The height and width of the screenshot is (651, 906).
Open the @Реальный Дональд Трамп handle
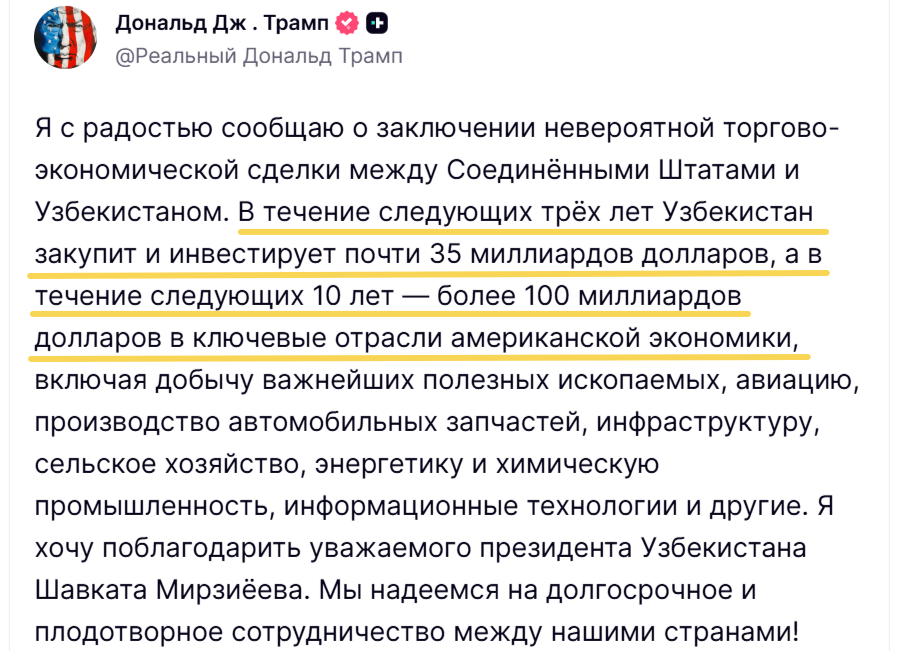point(260,56)
